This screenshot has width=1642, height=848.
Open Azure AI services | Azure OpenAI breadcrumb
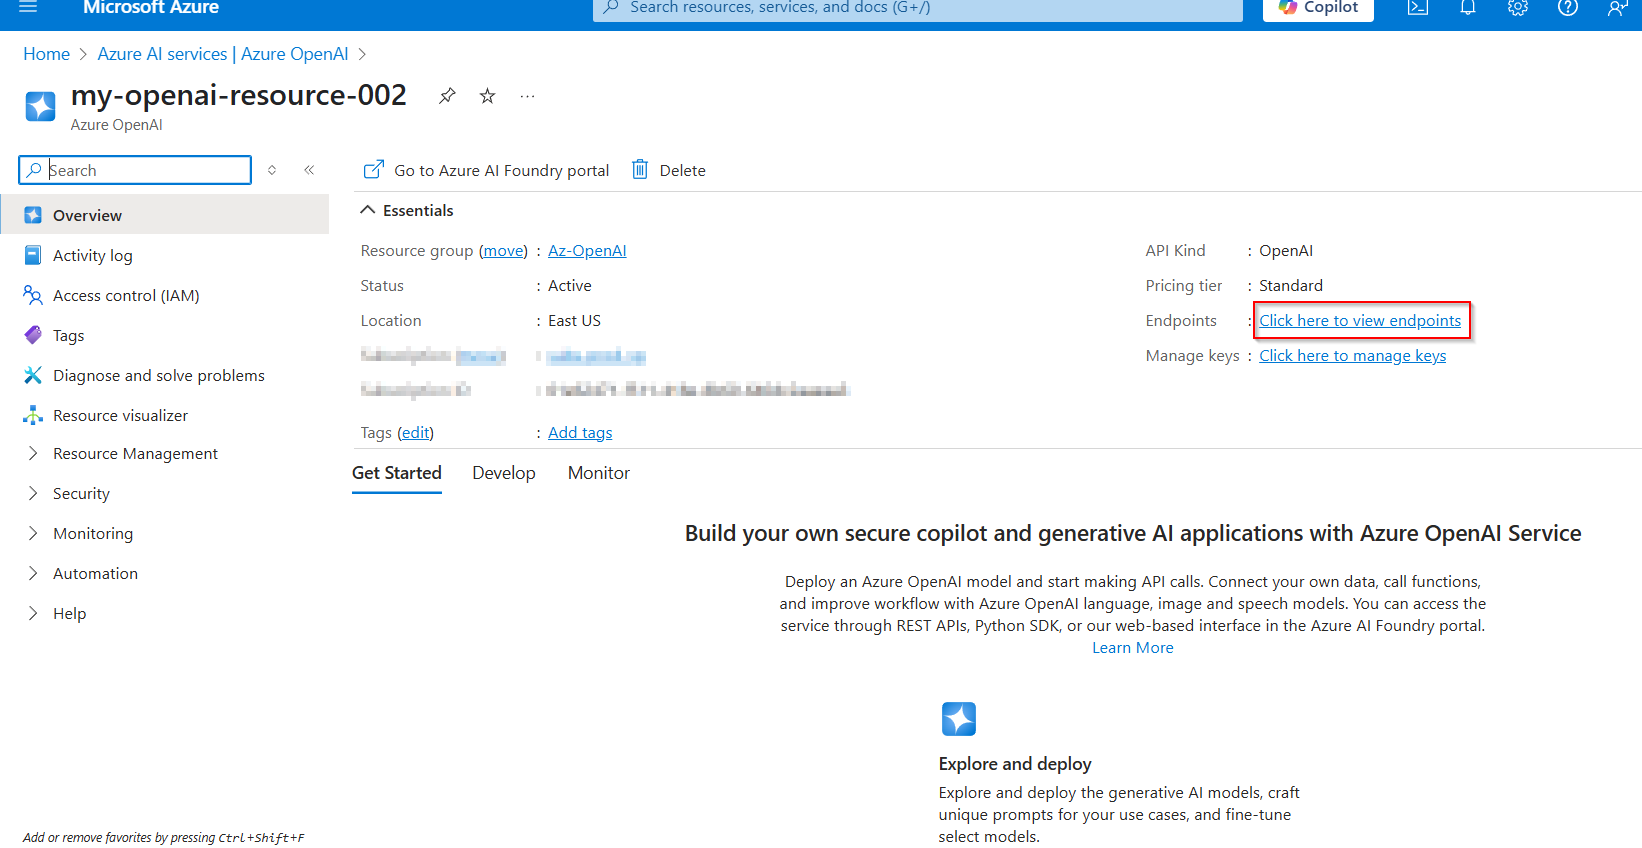(223, 54)
